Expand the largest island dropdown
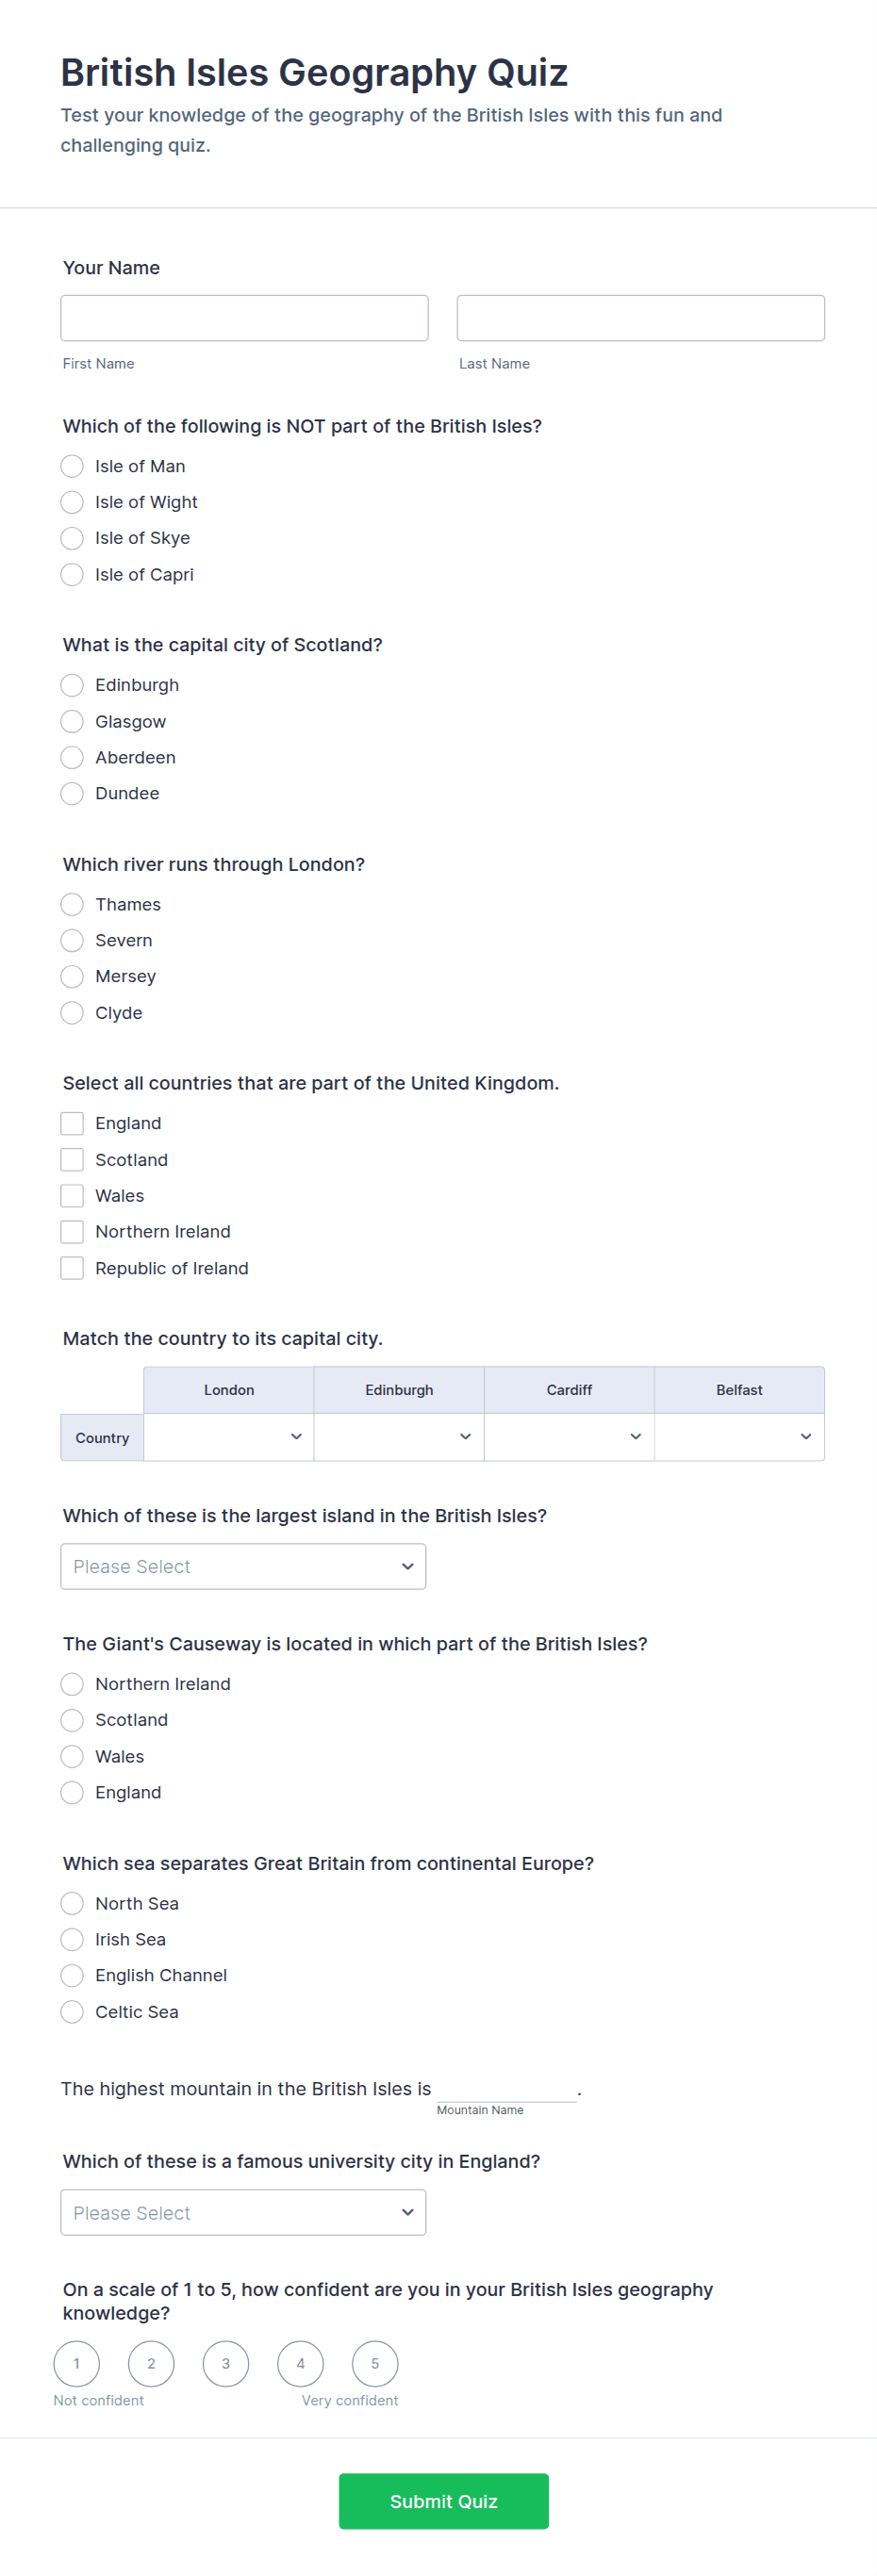Image resolution: width=877 pixels, height=2576 pixels. coord(243,1567)
